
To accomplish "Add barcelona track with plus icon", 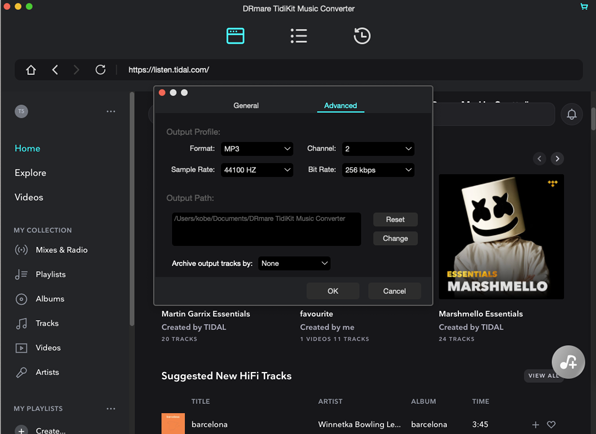I will [x=535, y=424].
